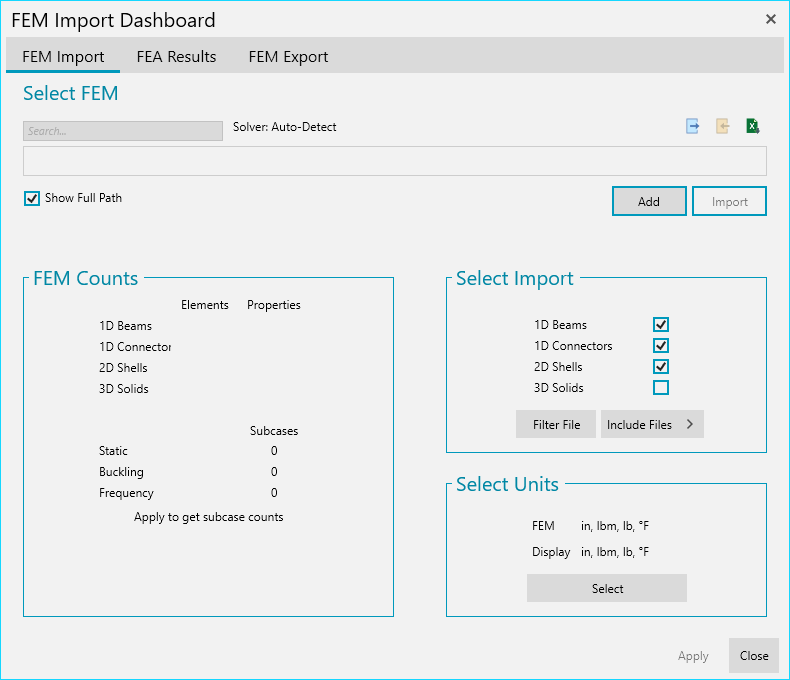The width and height of the screenshot is (790, 680).
Task: Click the '3D Solids' label in Select Import
Action: (559, 388)
